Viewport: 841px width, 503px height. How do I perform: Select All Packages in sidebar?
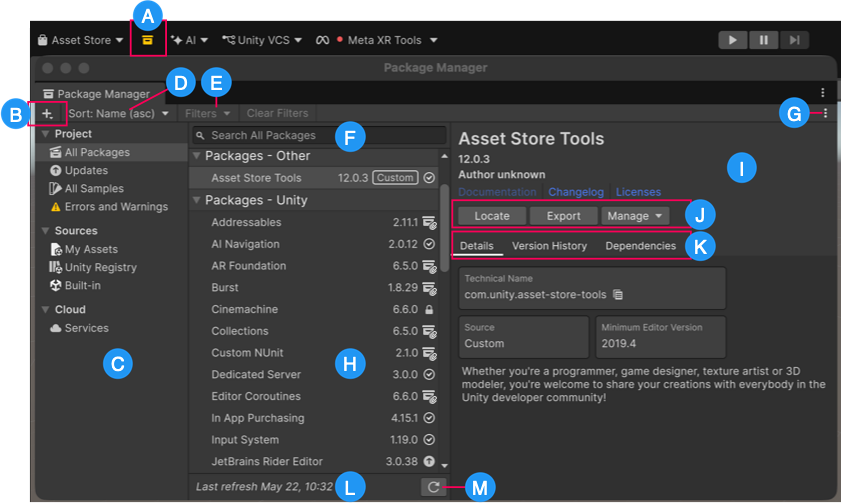click(111, 152)
